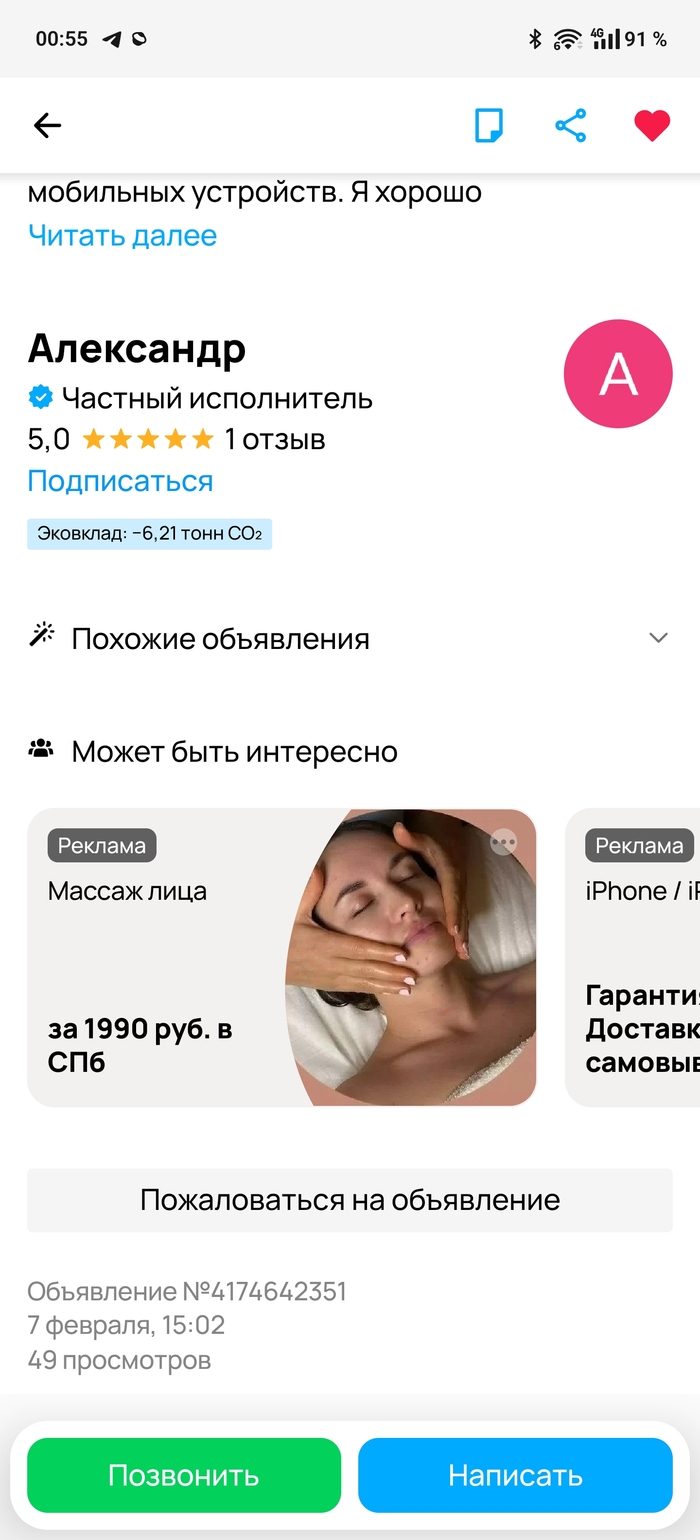This screenshot has width=700, height=1540.
Task: Expand the Похожие объявления chevron
Action: coord(658,638)
